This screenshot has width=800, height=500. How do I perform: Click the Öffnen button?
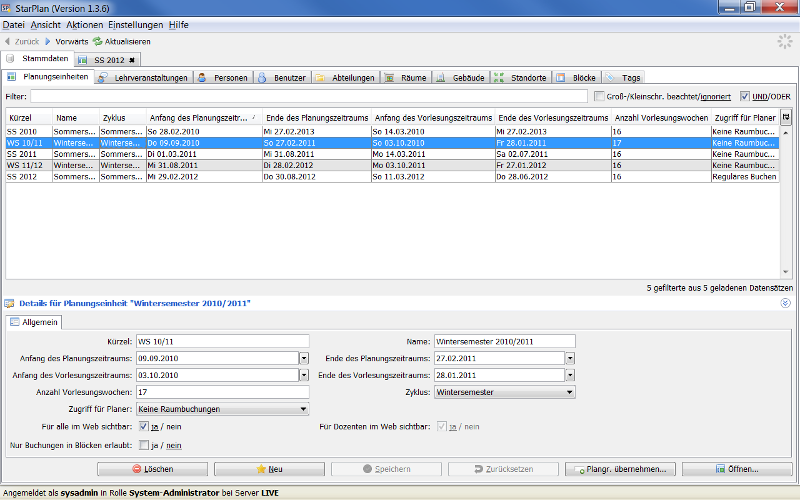[737, 469]
